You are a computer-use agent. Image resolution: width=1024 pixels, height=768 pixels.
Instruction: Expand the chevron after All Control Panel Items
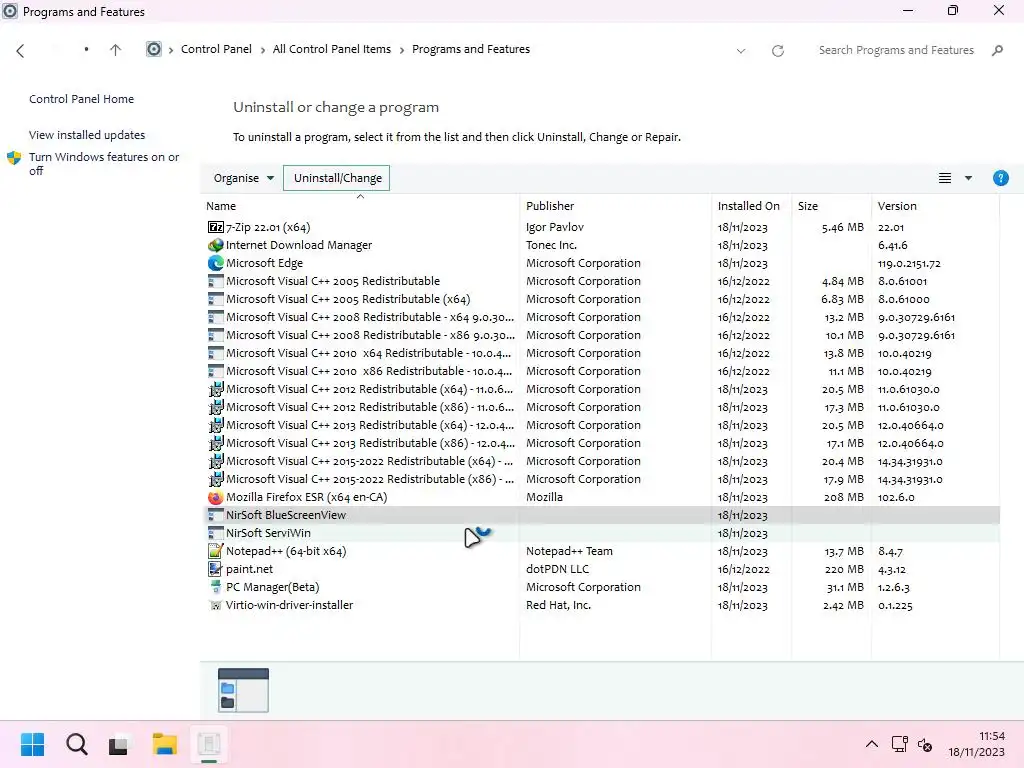click(402, 50)
